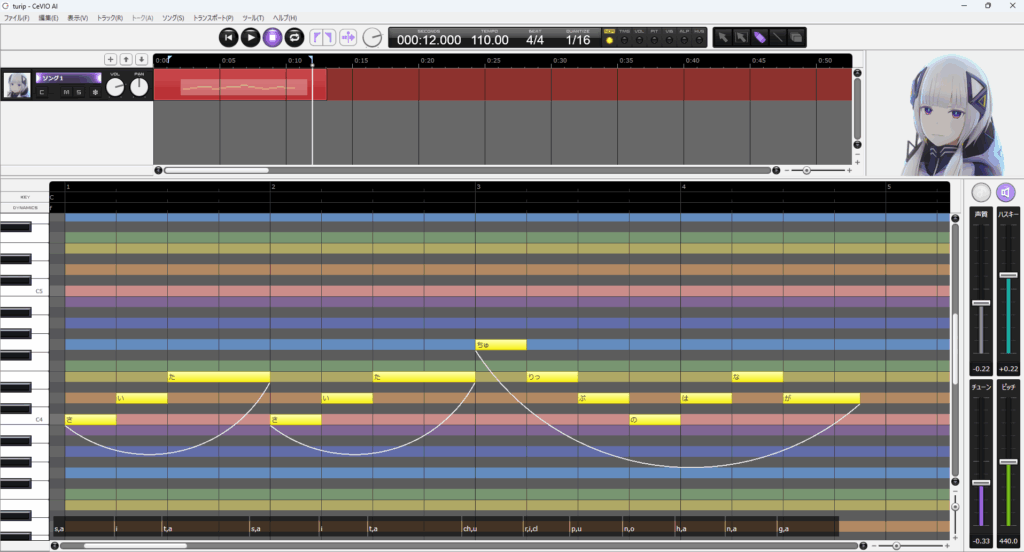Select the が note

click(822, 398)
